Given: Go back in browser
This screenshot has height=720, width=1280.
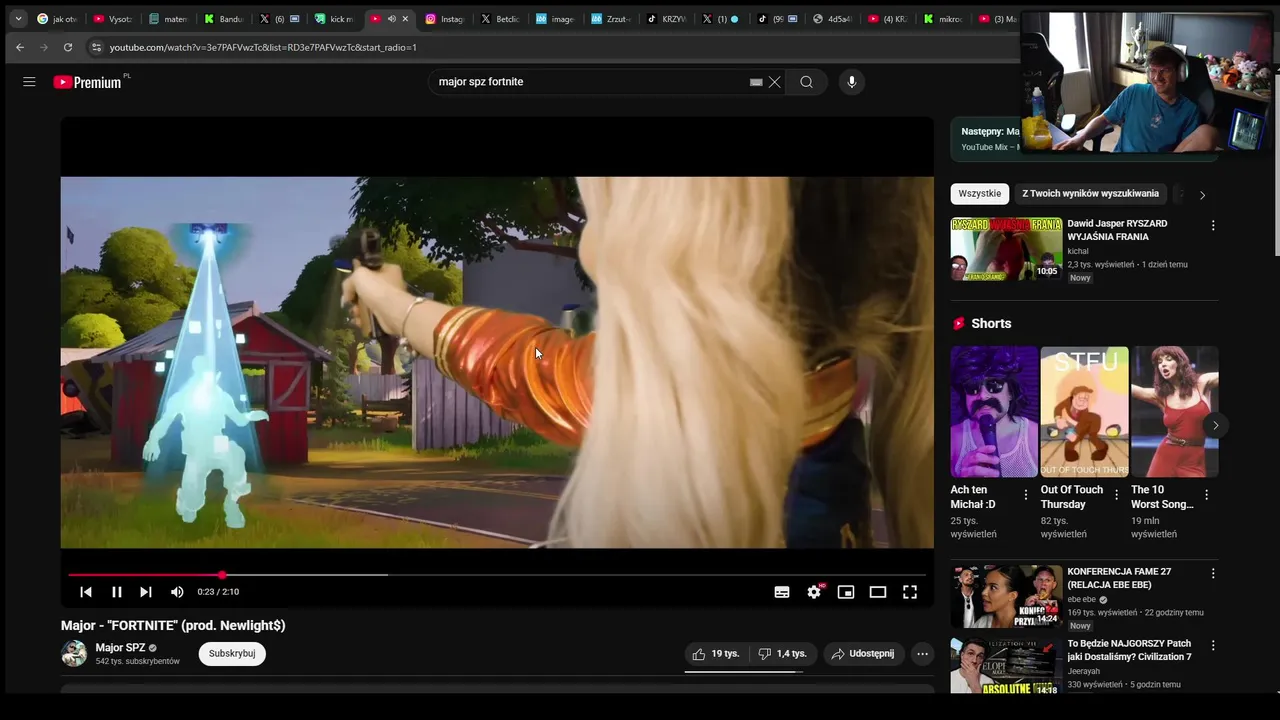Looking at the screenshot, I should pos(19,47).
